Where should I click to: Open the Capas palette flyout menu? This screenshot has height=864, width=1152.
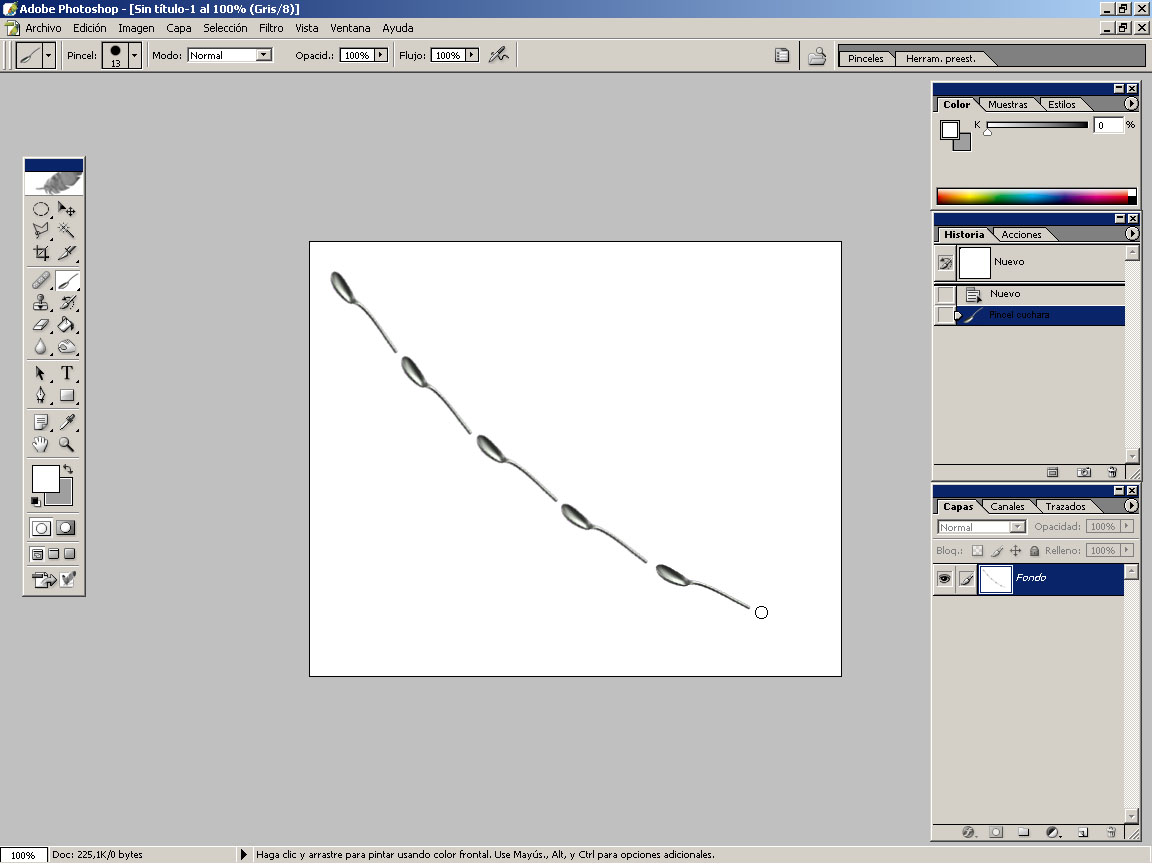click(x=1131, y=505)
